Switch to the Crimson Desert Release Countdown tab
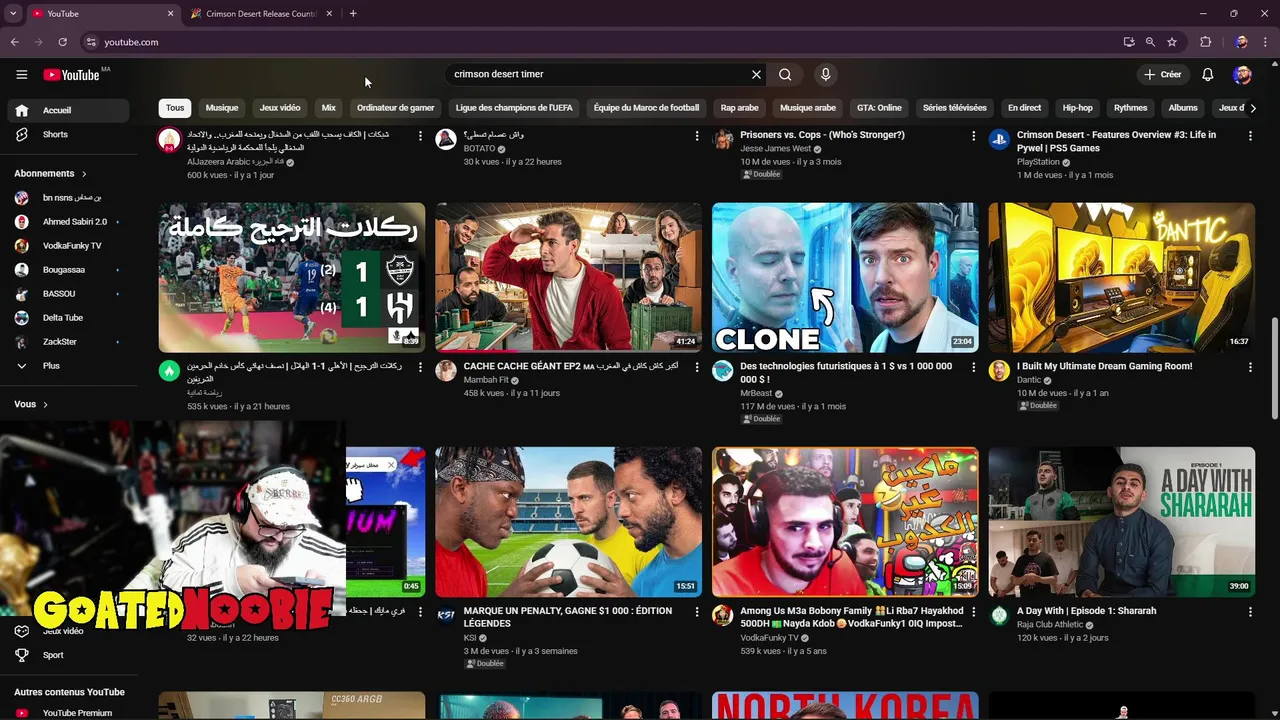The width and height of the screenshot is (1280, 720). click(x=262, y=14)
